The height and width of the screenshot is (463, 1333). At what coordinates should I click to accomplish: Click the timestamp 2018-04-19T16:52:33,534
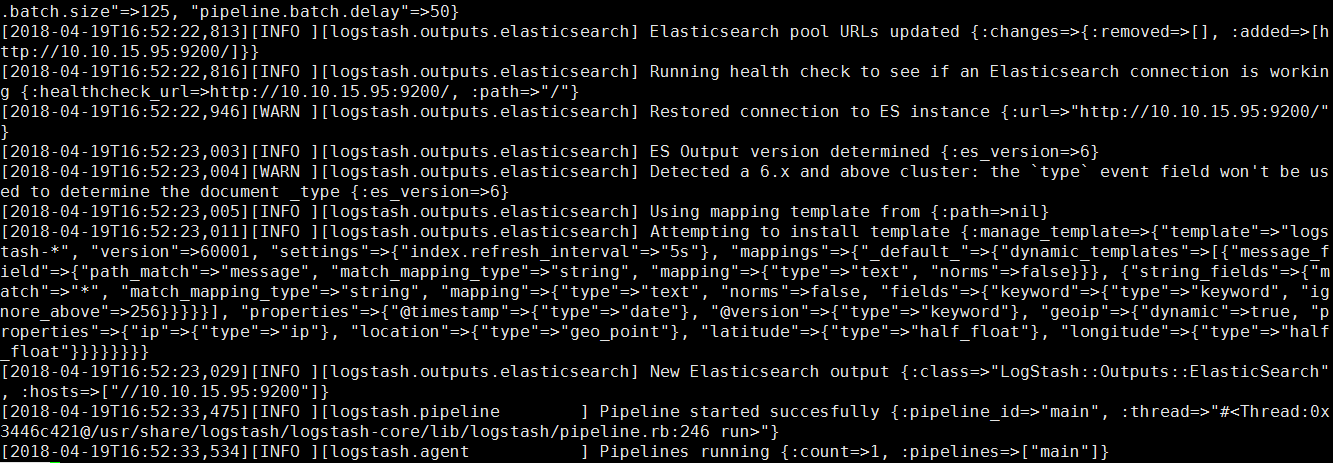125,451
